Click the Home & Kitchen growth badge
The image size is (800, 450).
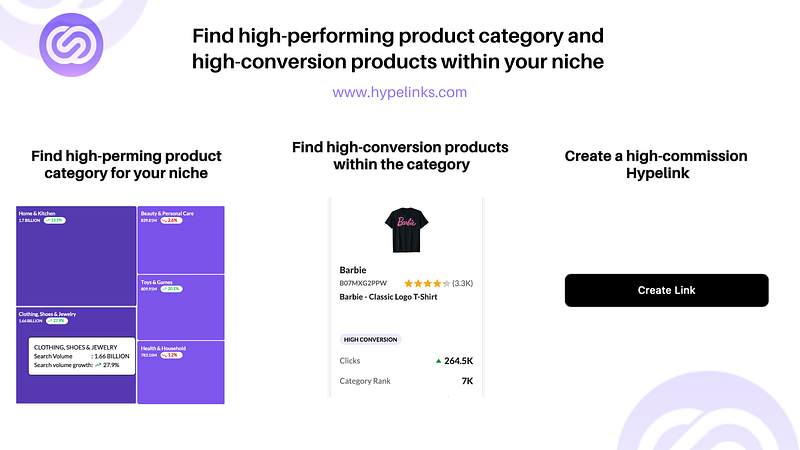click(53, 220)
